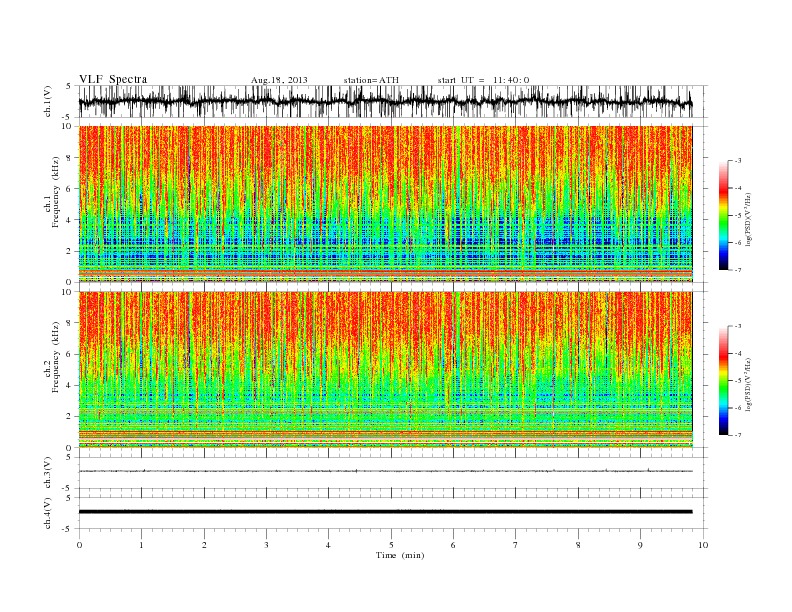This screenshot has width=792, height=612.
Task: Click time axis tick label '4'
Action: click(328, 545)
